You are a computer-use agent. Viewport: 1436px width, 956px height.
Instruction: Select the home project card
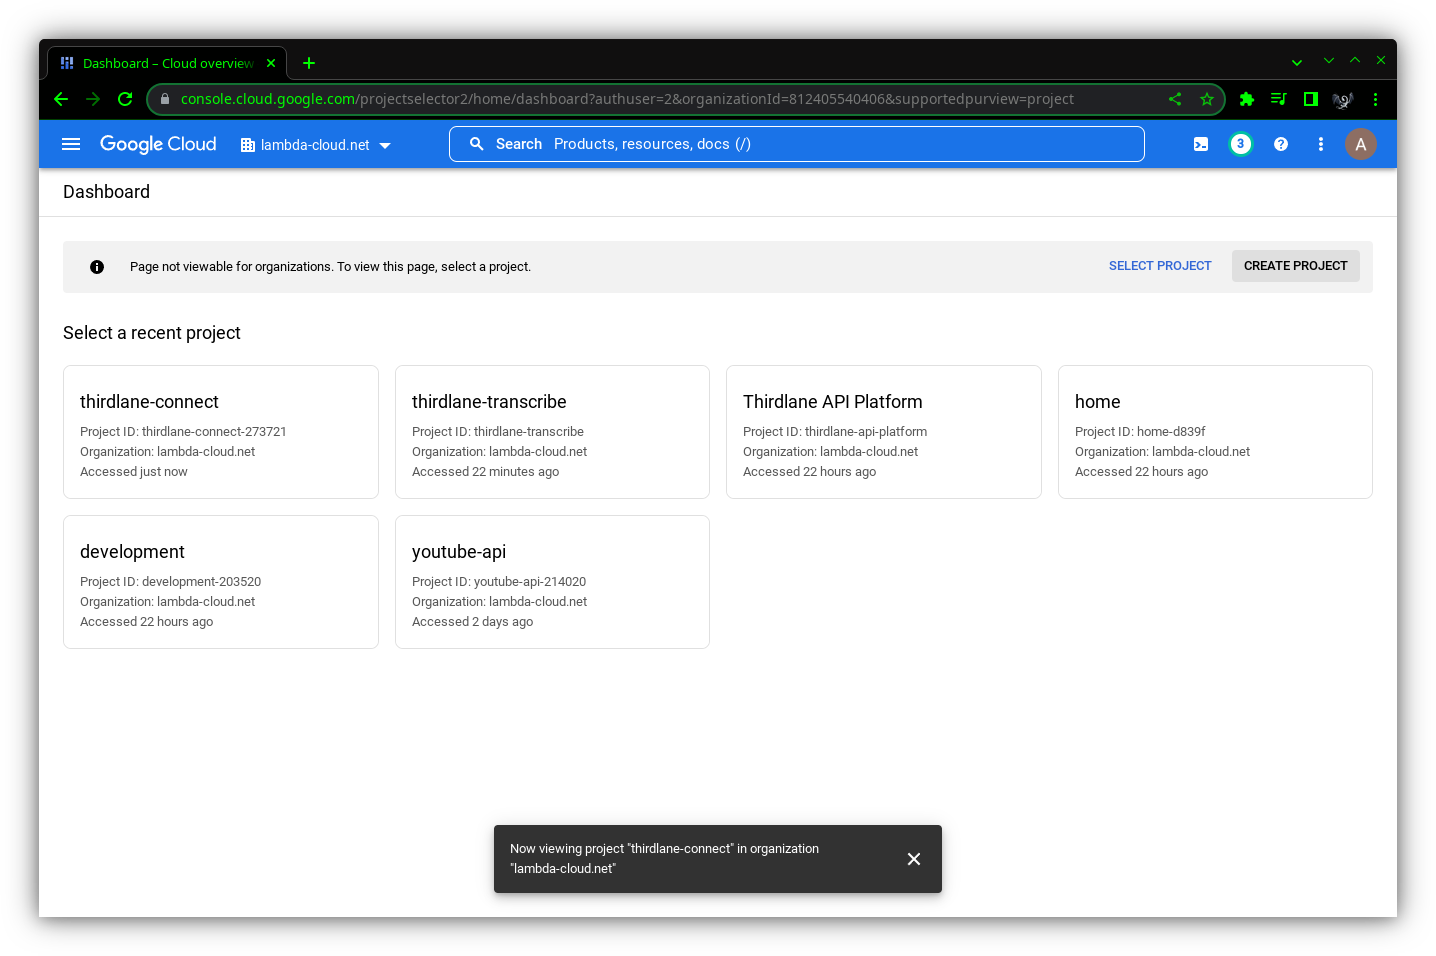point(1215,432)
